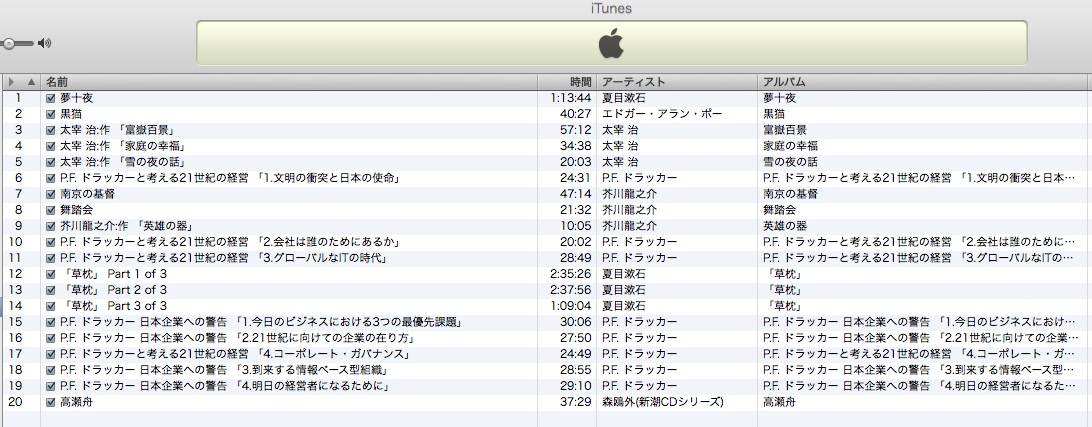Uncheck the checkbox for 夢十夜
The image size is (1092, 427).
pos(50,98)
